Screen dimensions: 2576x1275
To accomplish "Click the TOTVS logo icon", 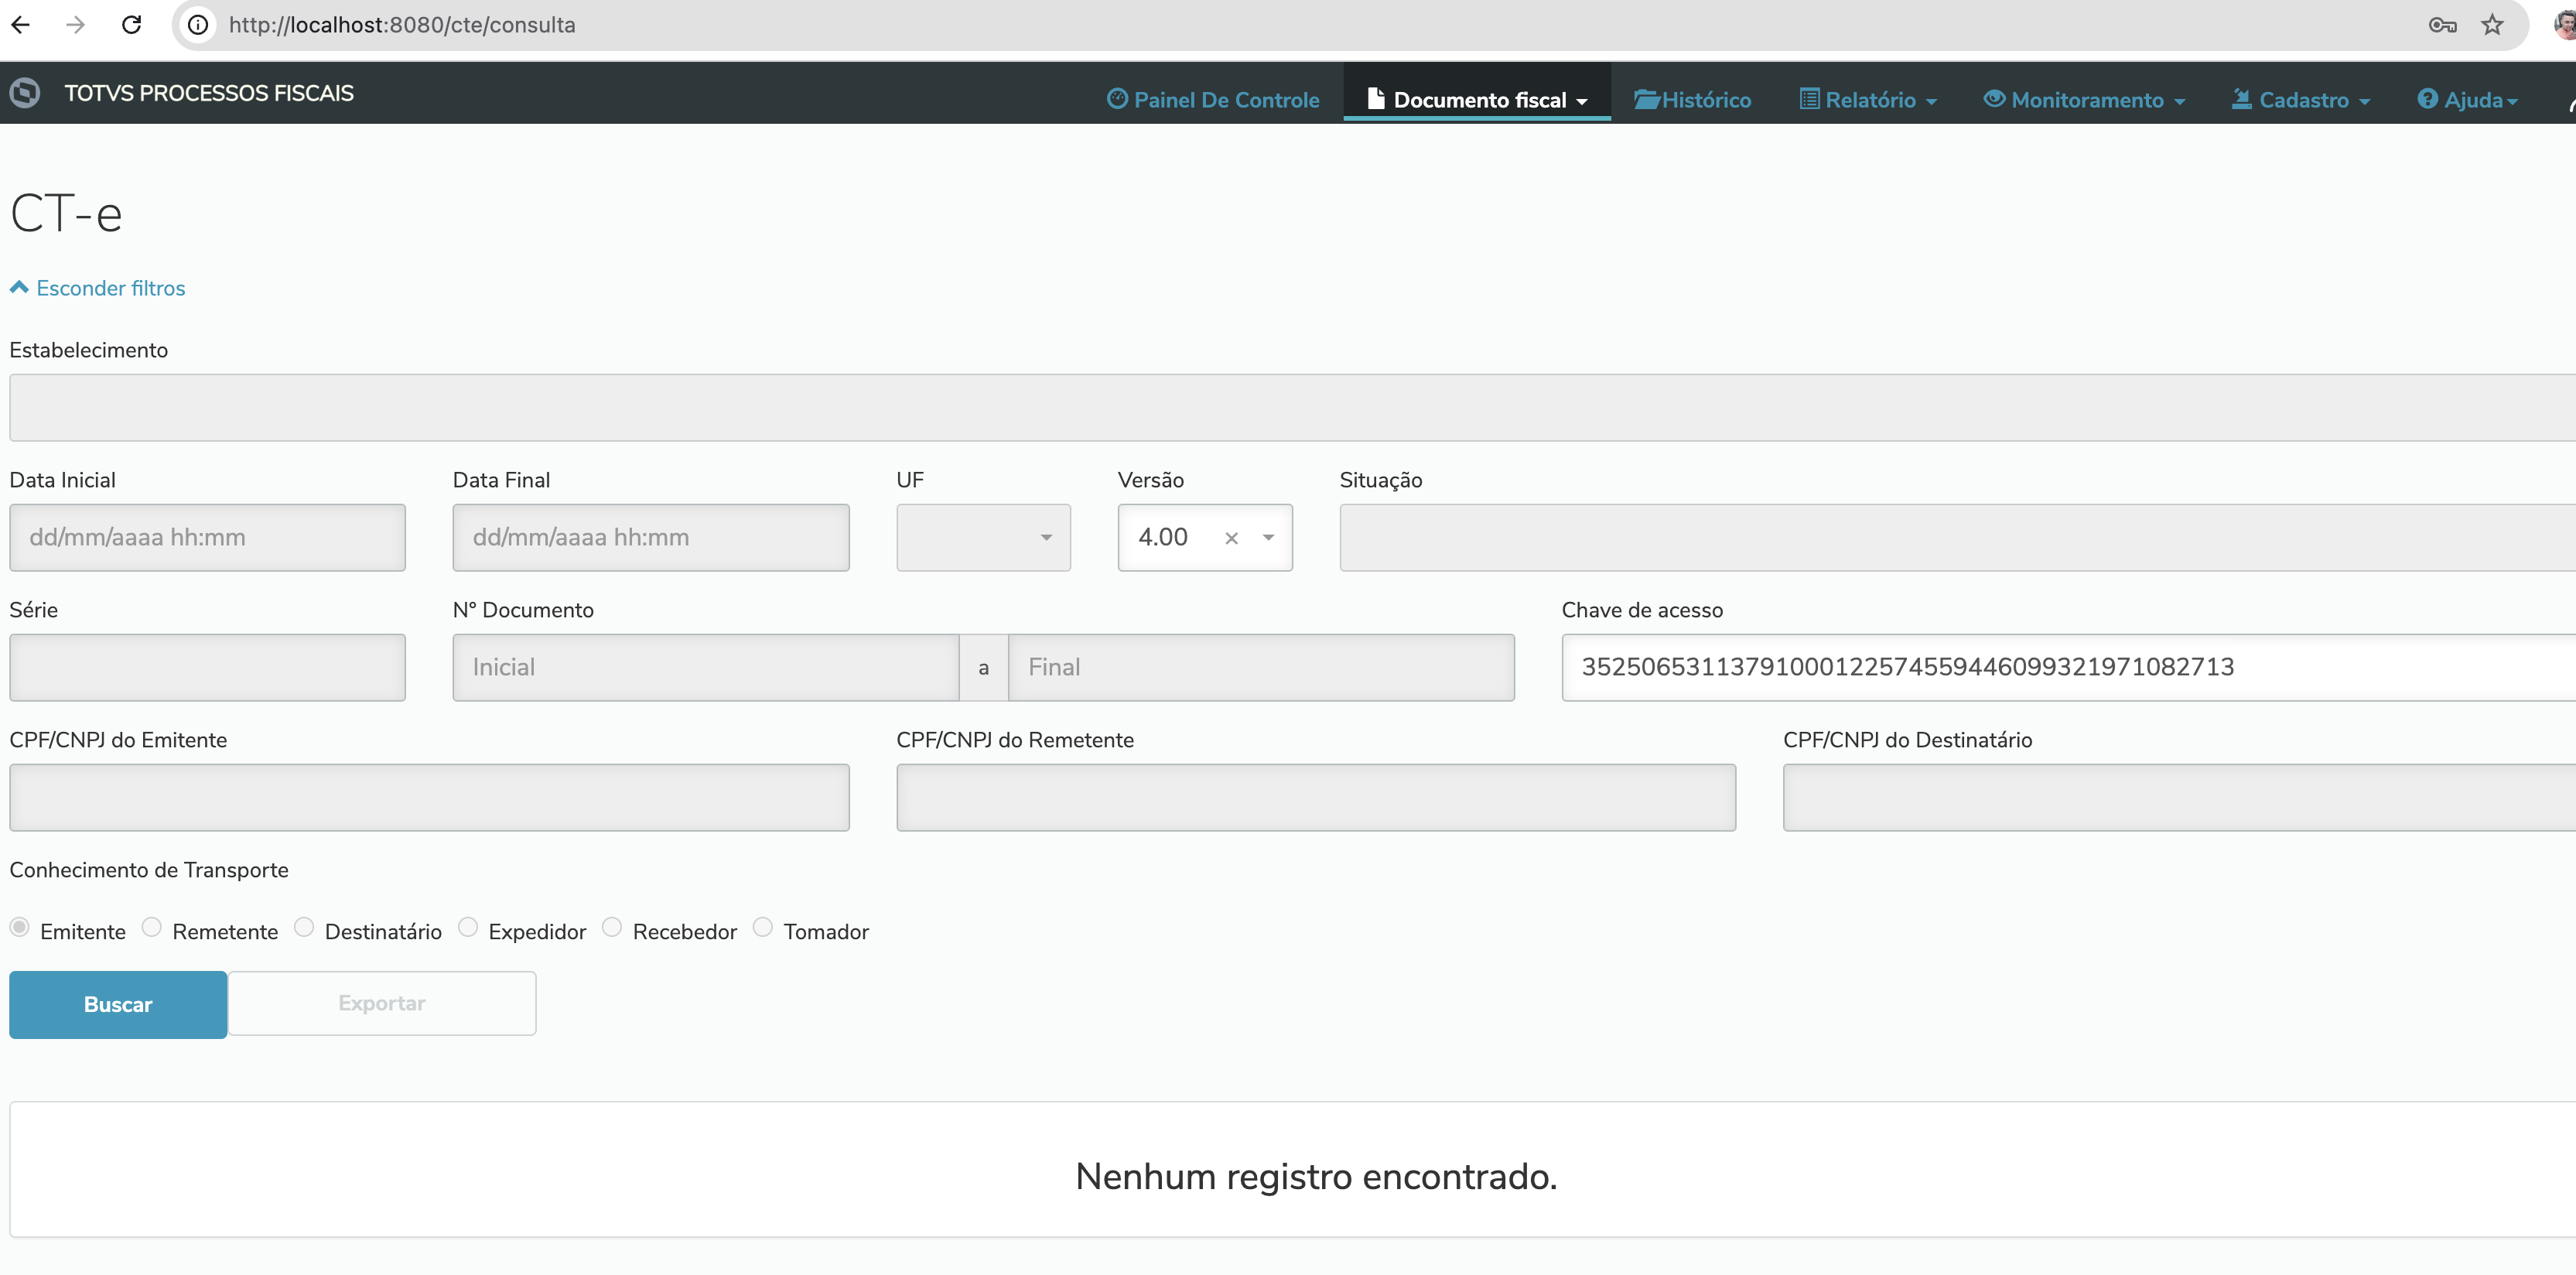I will point(25,93).
